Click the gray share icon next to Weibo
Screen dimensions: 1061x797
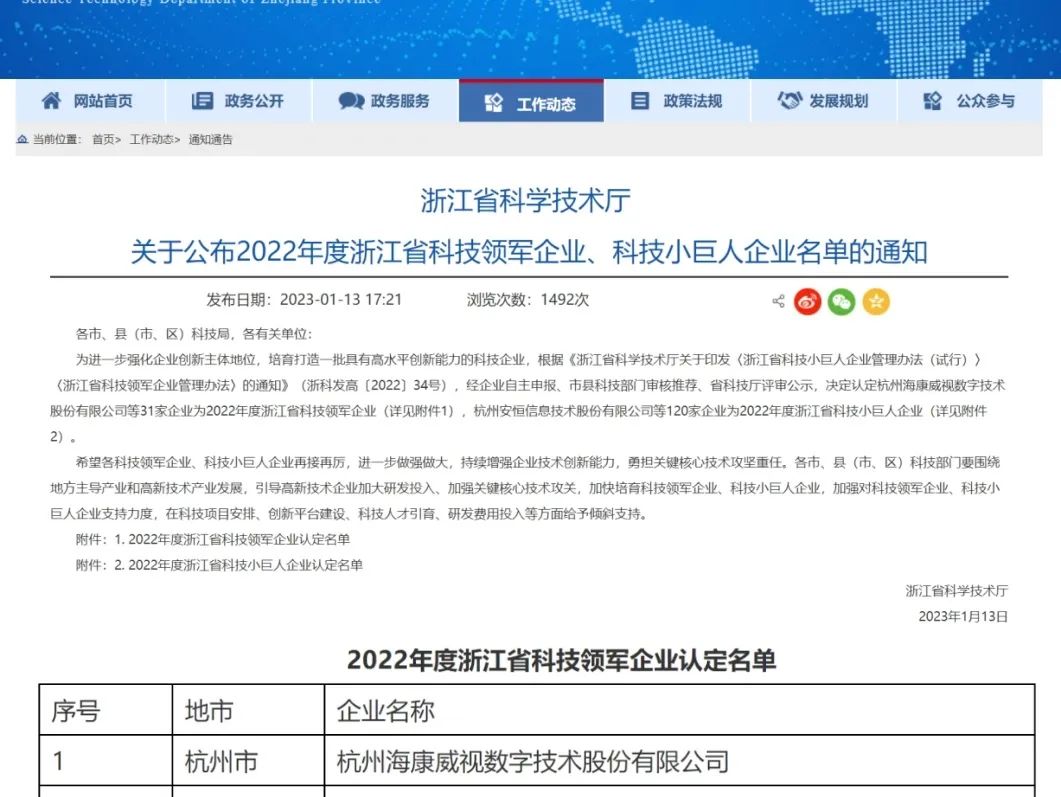point(778,301)
